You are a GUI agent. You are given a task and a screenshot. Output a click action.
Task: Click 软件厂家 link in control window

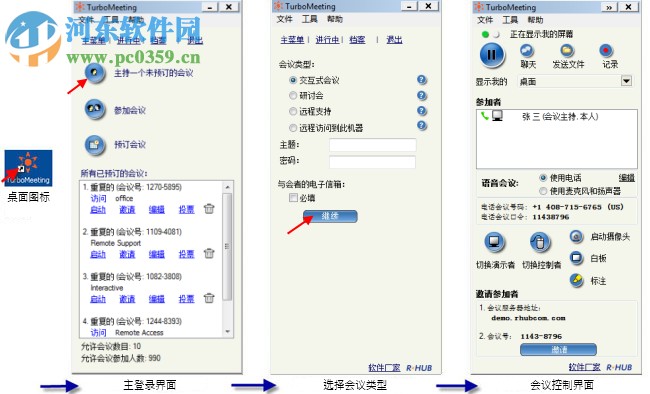tap(585, 367)
